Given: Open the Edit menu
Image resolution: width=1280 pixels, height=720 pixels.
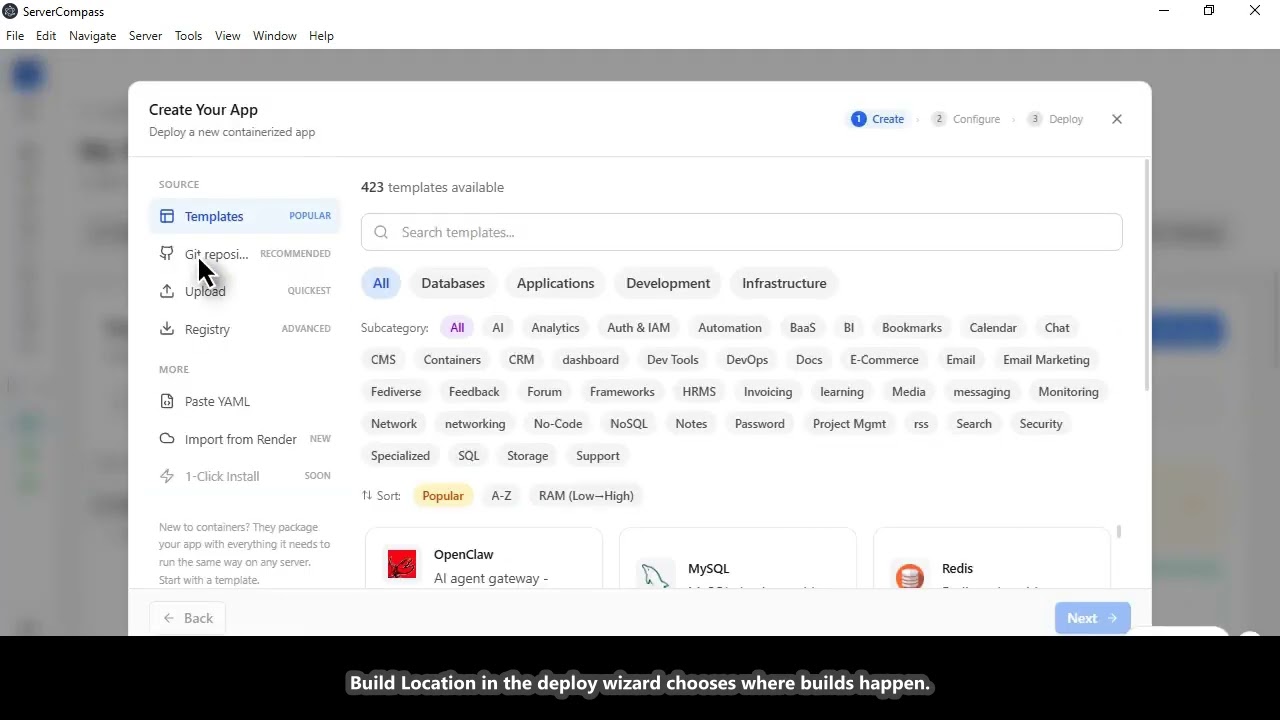Looking at the screenshot, I should 46,36.
